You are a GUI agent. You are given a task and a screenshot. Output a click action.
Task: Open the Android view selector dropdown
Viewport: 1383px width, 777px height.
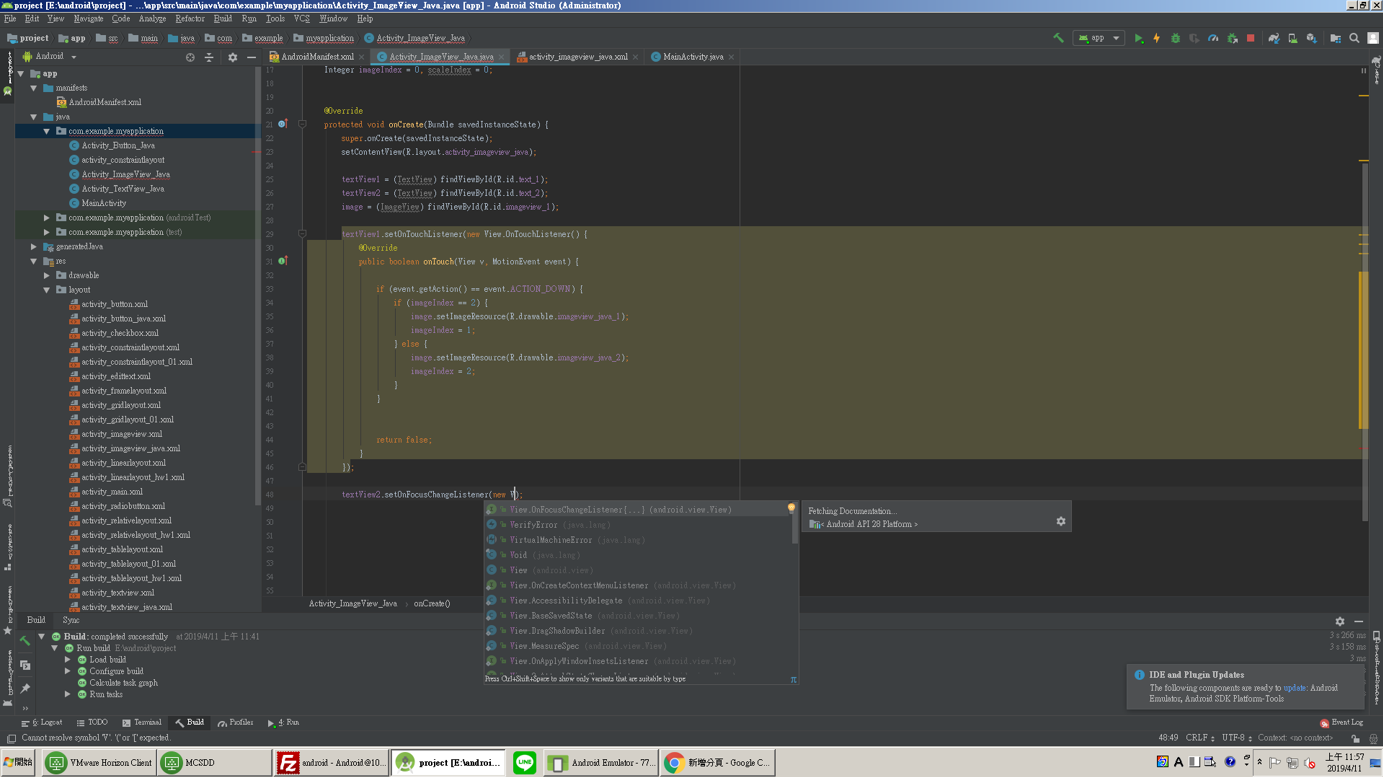coord(49,57)
